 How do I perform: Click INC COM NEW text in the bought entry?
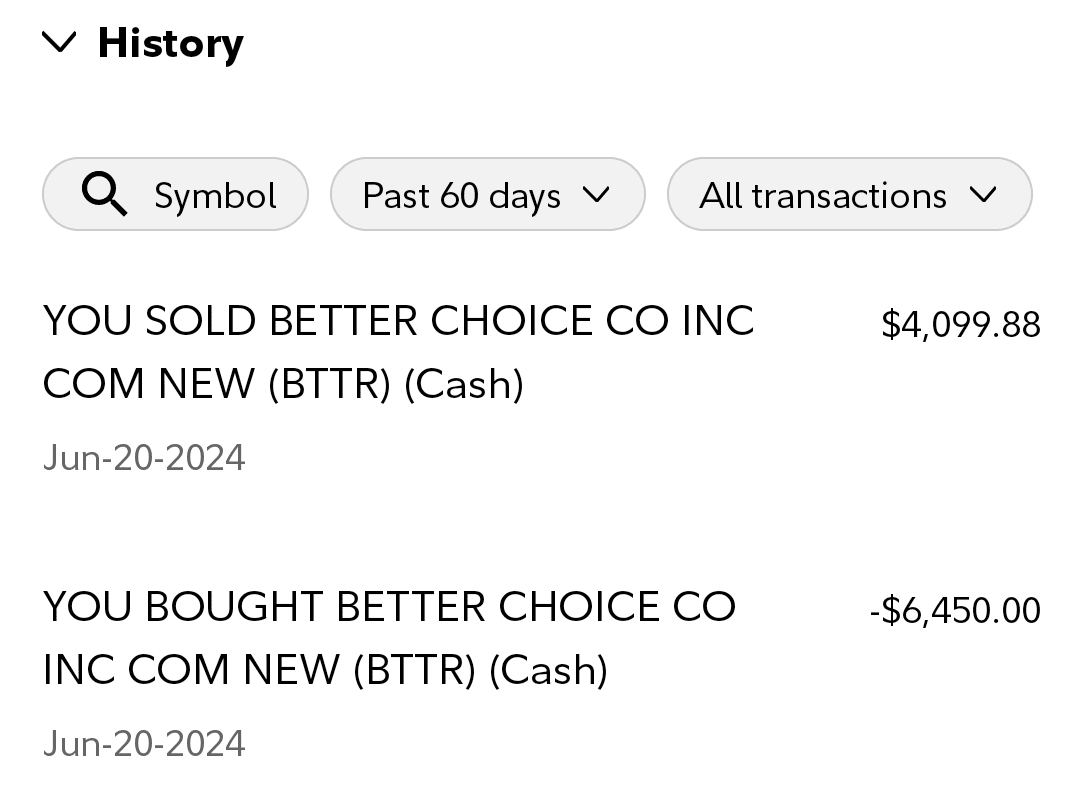click(191, 670)
